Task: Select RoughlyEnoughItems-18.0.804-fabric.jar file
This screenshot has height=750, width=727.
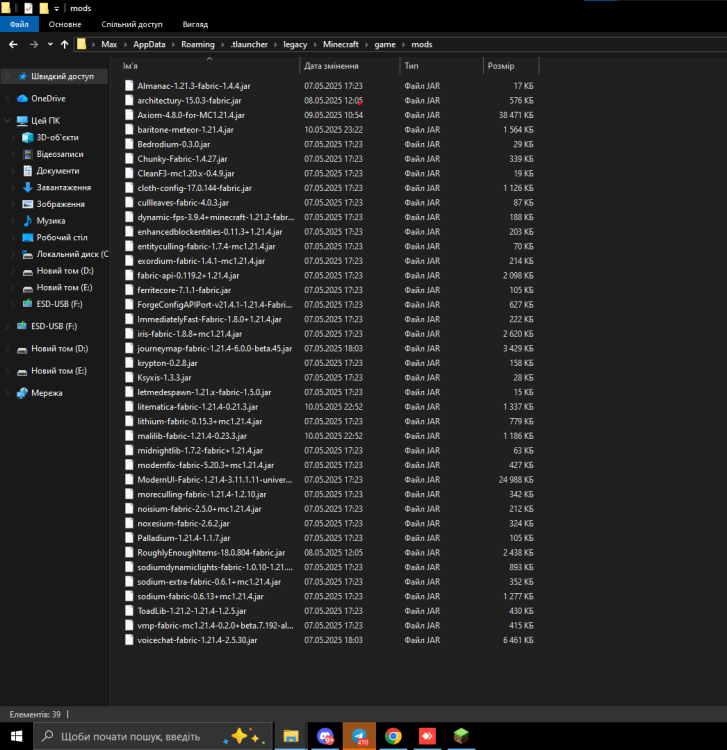Action: (x=211, y=552)
